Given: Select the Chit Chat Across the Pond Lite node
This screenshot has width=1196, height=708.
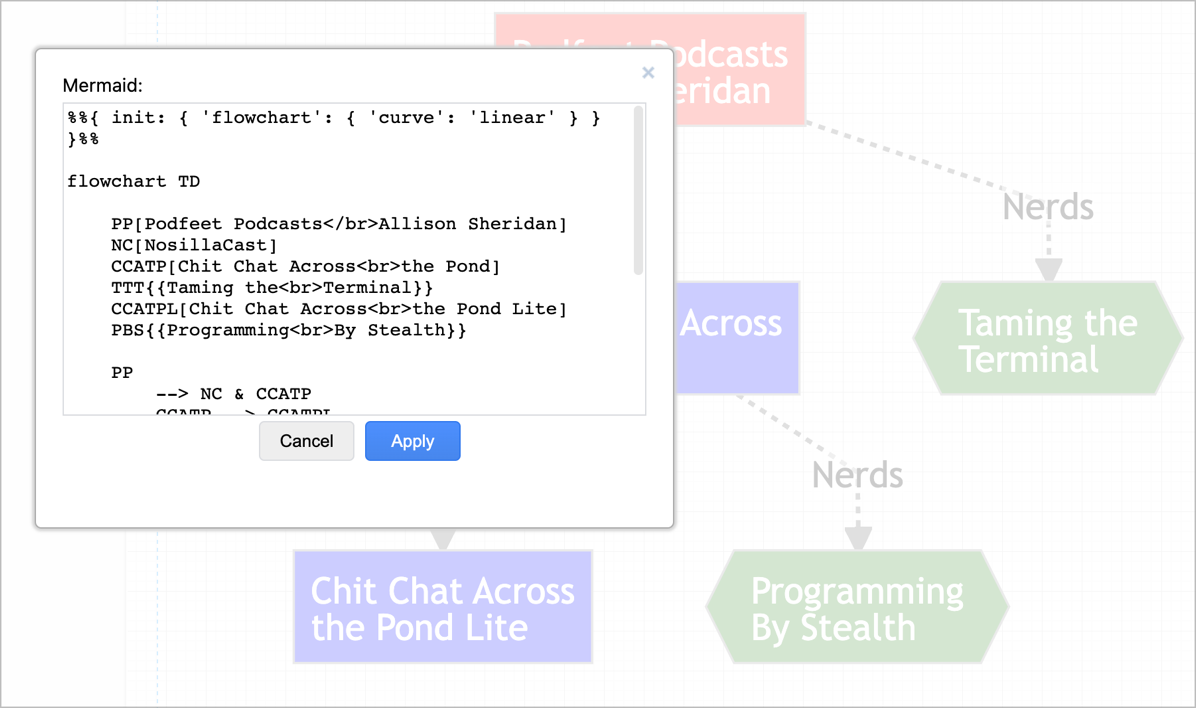Looking at the screenshot, I should [x=442, y=608].
